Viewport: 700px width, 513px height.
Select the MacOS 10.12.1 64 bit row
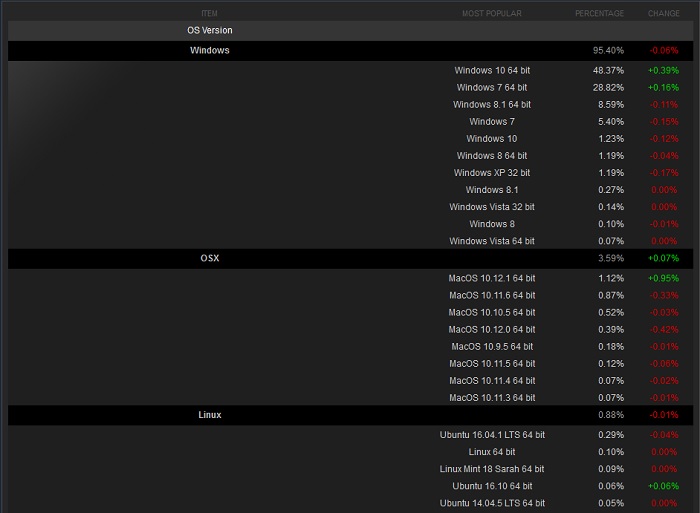491,278
